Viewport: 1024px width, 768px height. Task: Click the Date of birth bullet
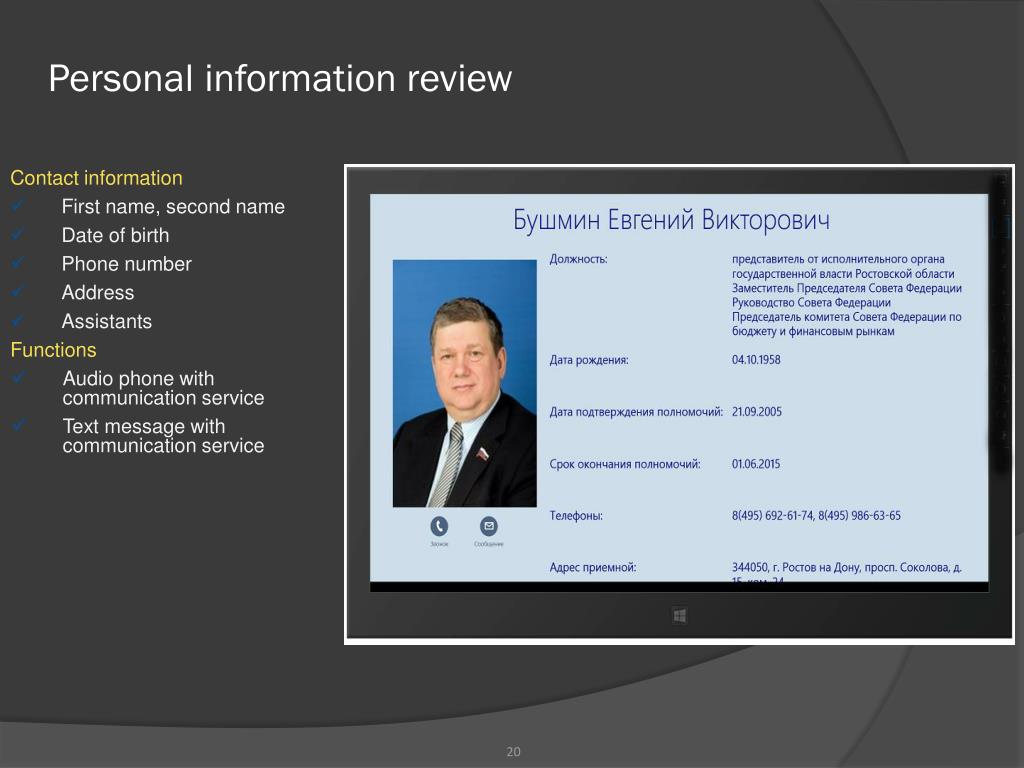tap(115, 235)
